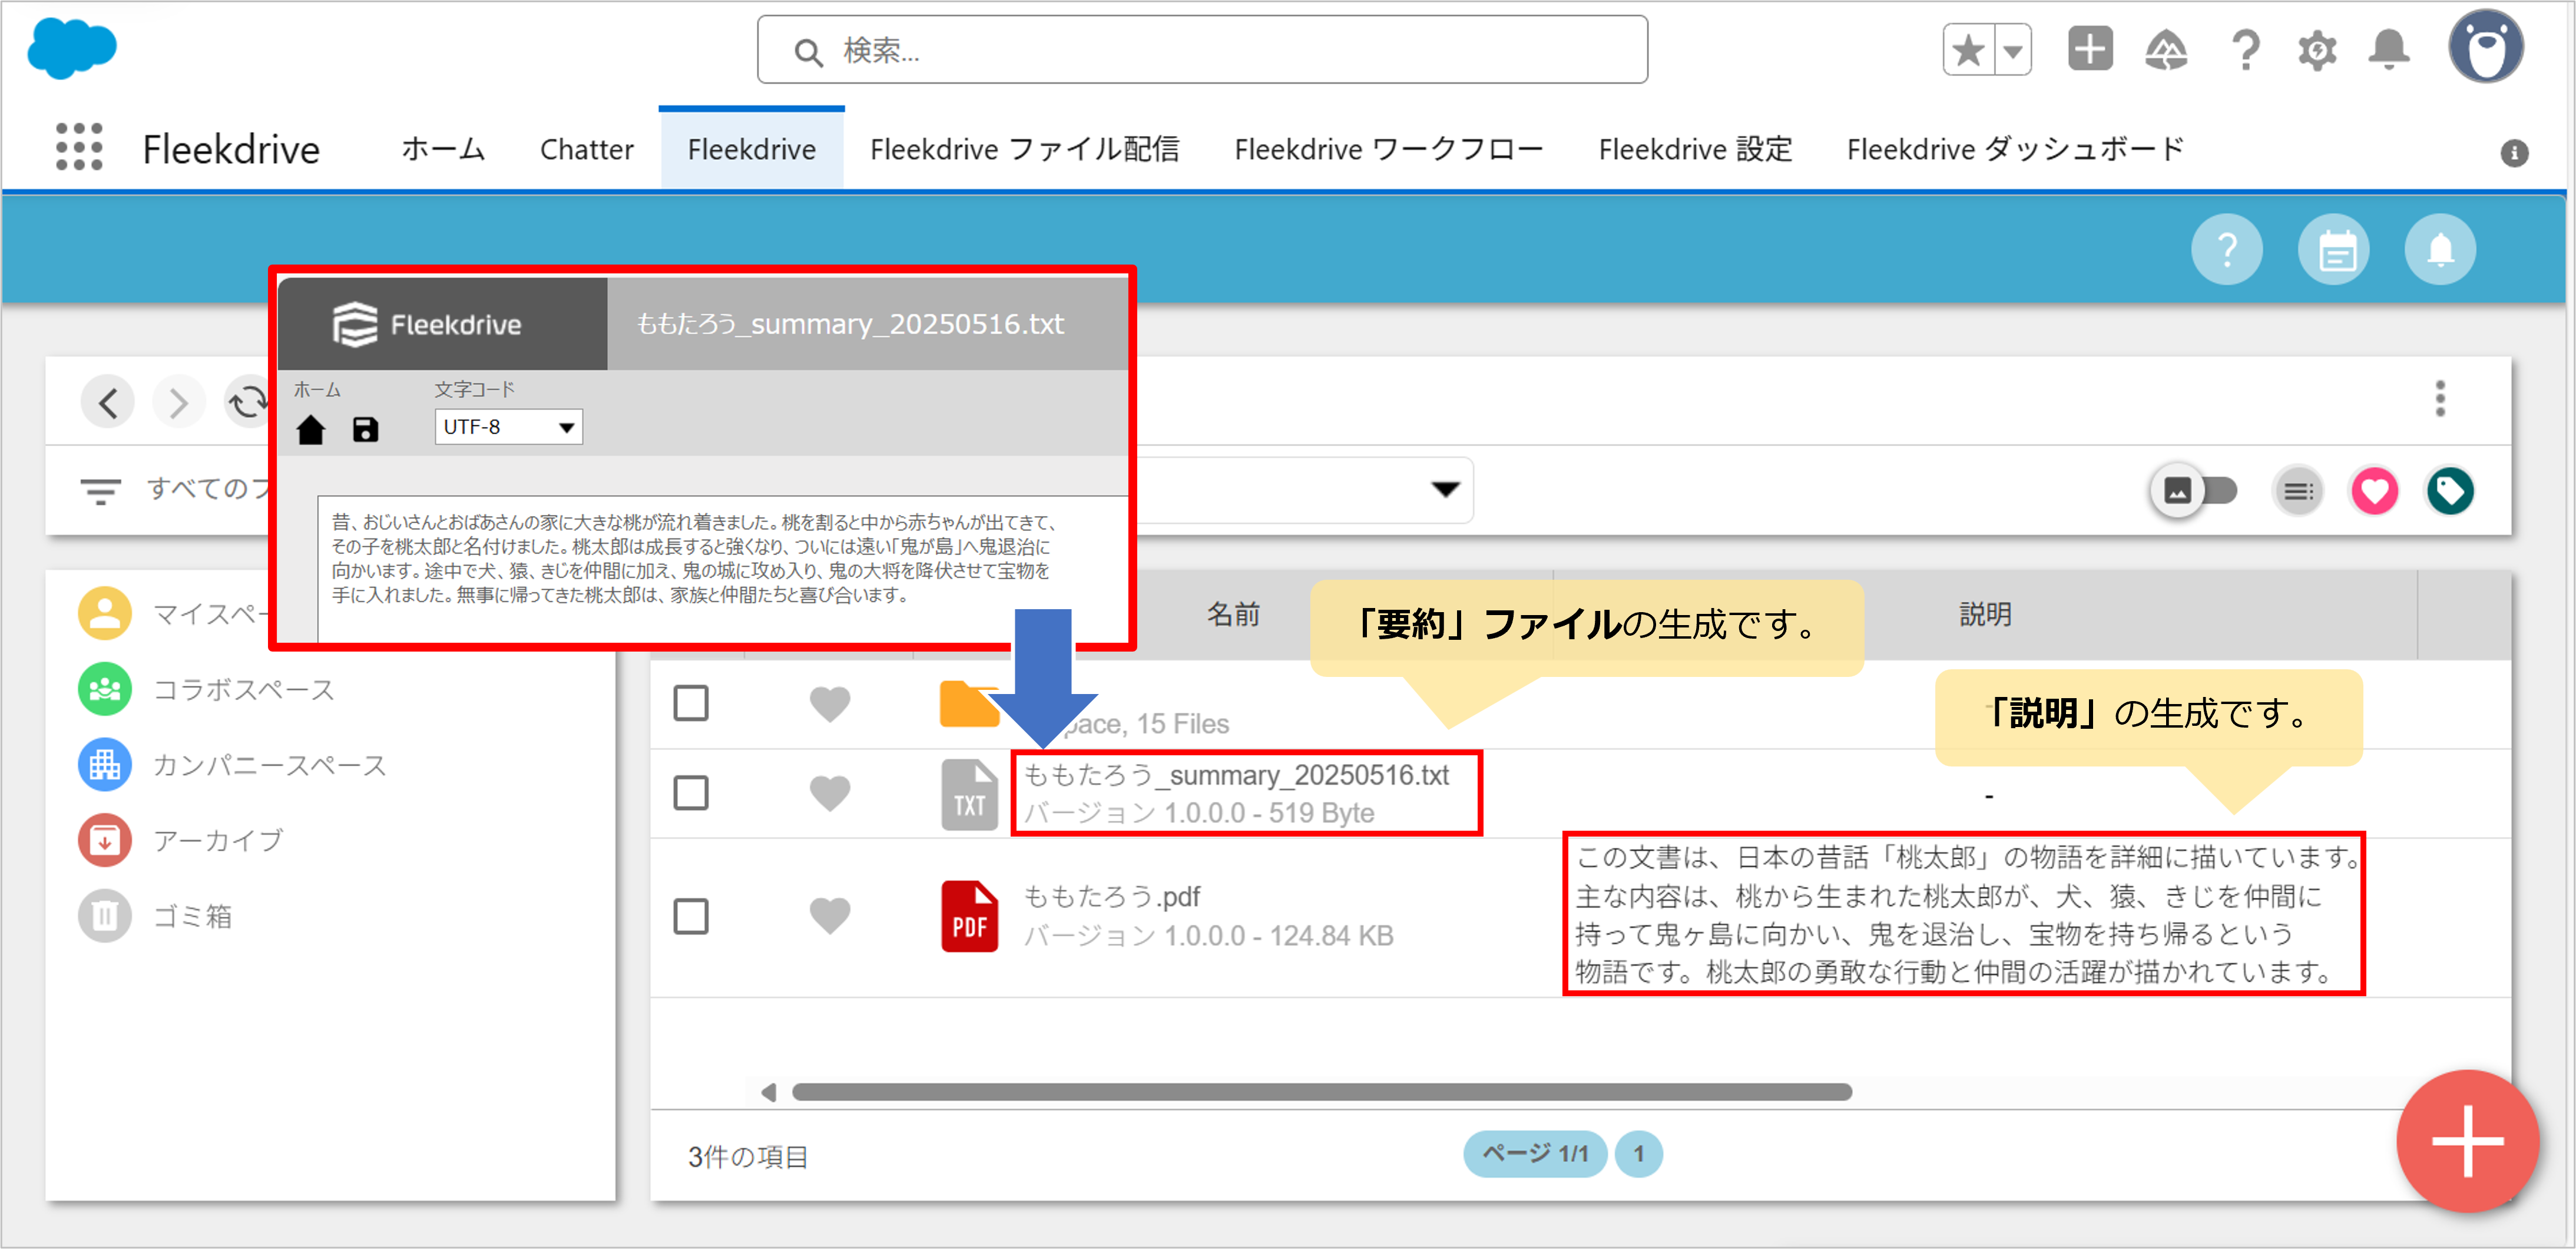
Task: Go back with the left arrow button
Action: coord(108,402)
